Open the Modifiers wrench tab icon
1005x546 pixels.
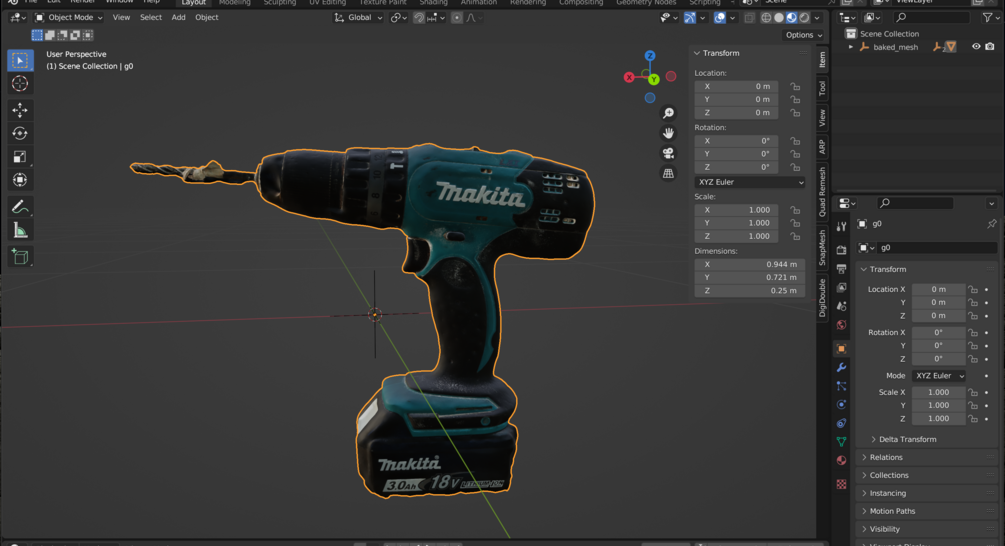842,367
